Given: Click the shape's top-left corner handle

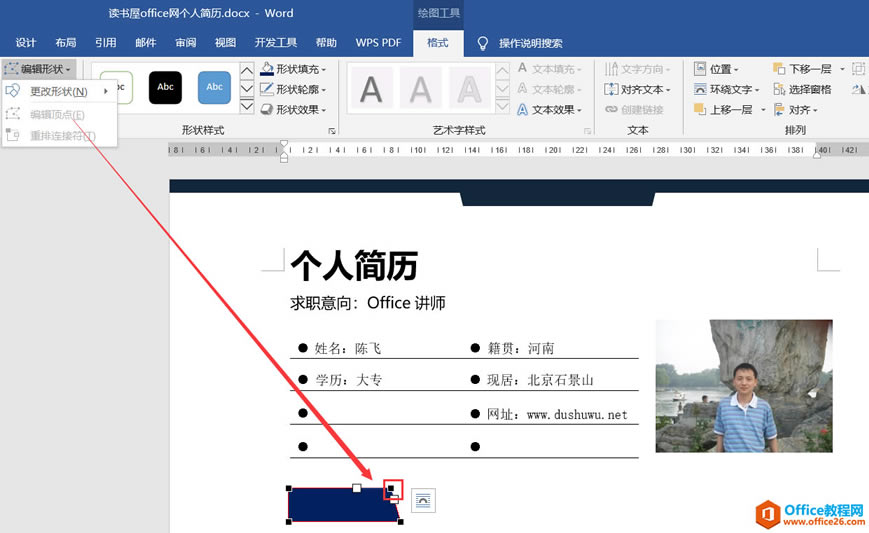Looking at the screenshot, I should (x=289, y=488).
